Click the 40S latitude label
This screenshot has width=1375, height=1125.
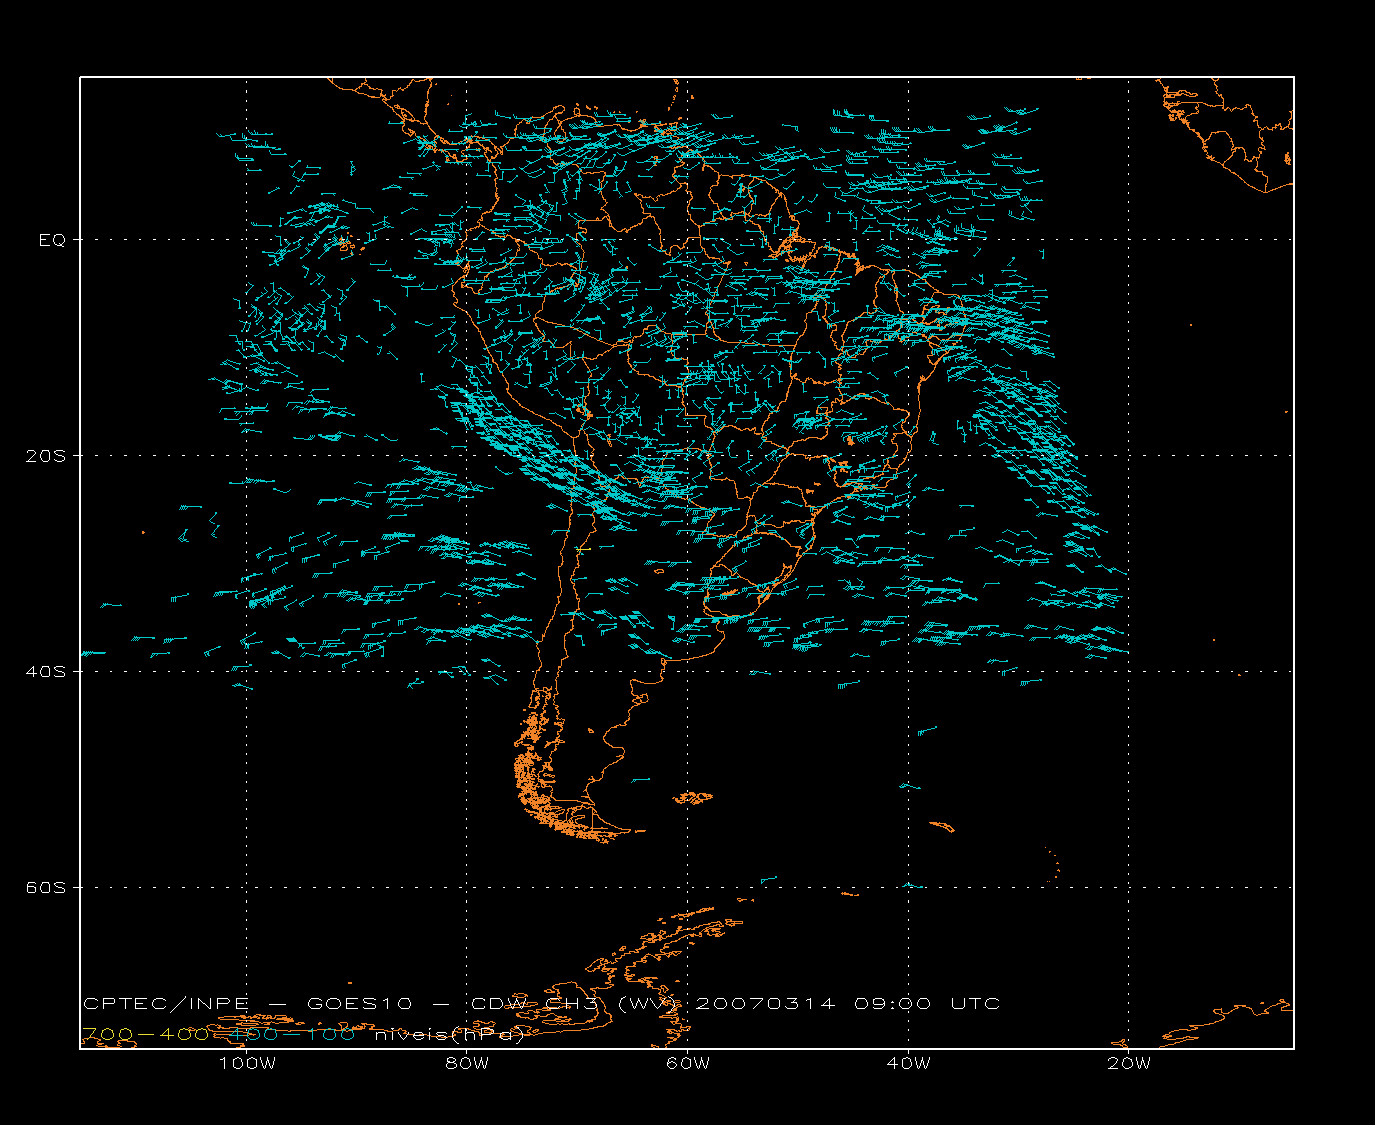(46, 672)
